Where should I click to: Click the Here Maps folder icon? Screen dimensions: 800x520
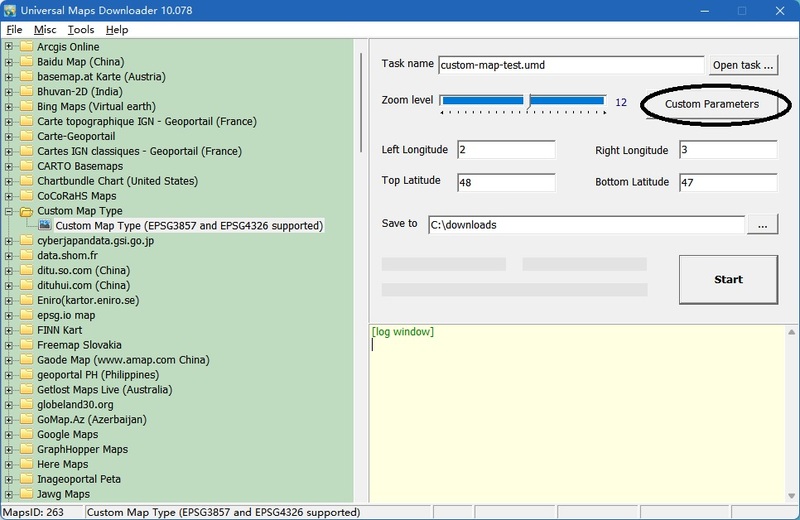(26, 465)
